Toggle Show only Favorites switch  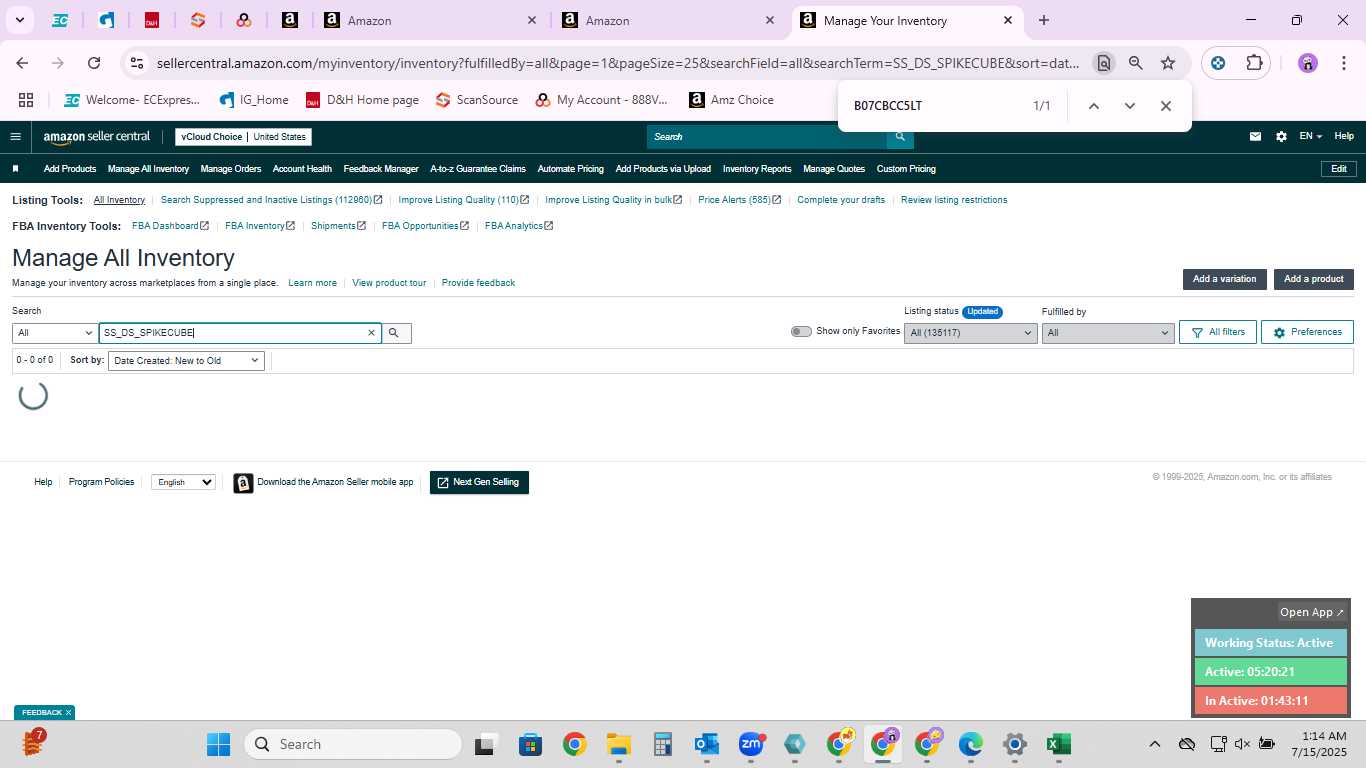coord(801,332)
